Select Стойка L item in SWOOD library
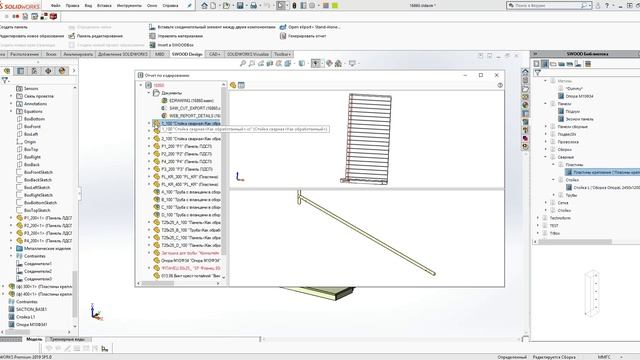 [x=602, y=187]
